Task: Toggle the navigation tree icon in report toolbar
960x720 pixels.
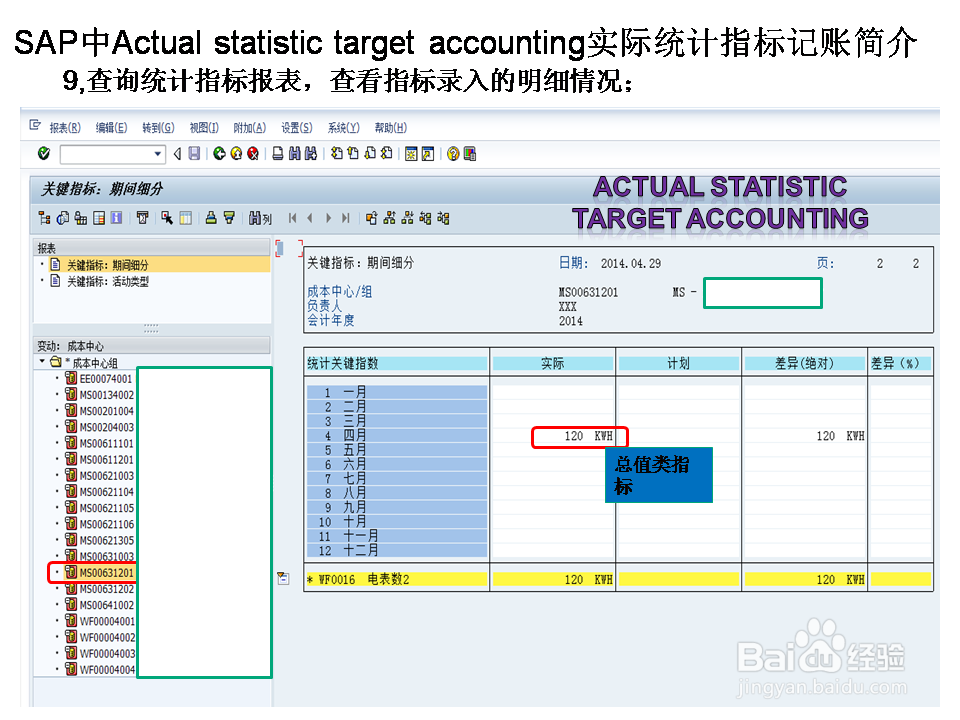Action: coord(45,218)
